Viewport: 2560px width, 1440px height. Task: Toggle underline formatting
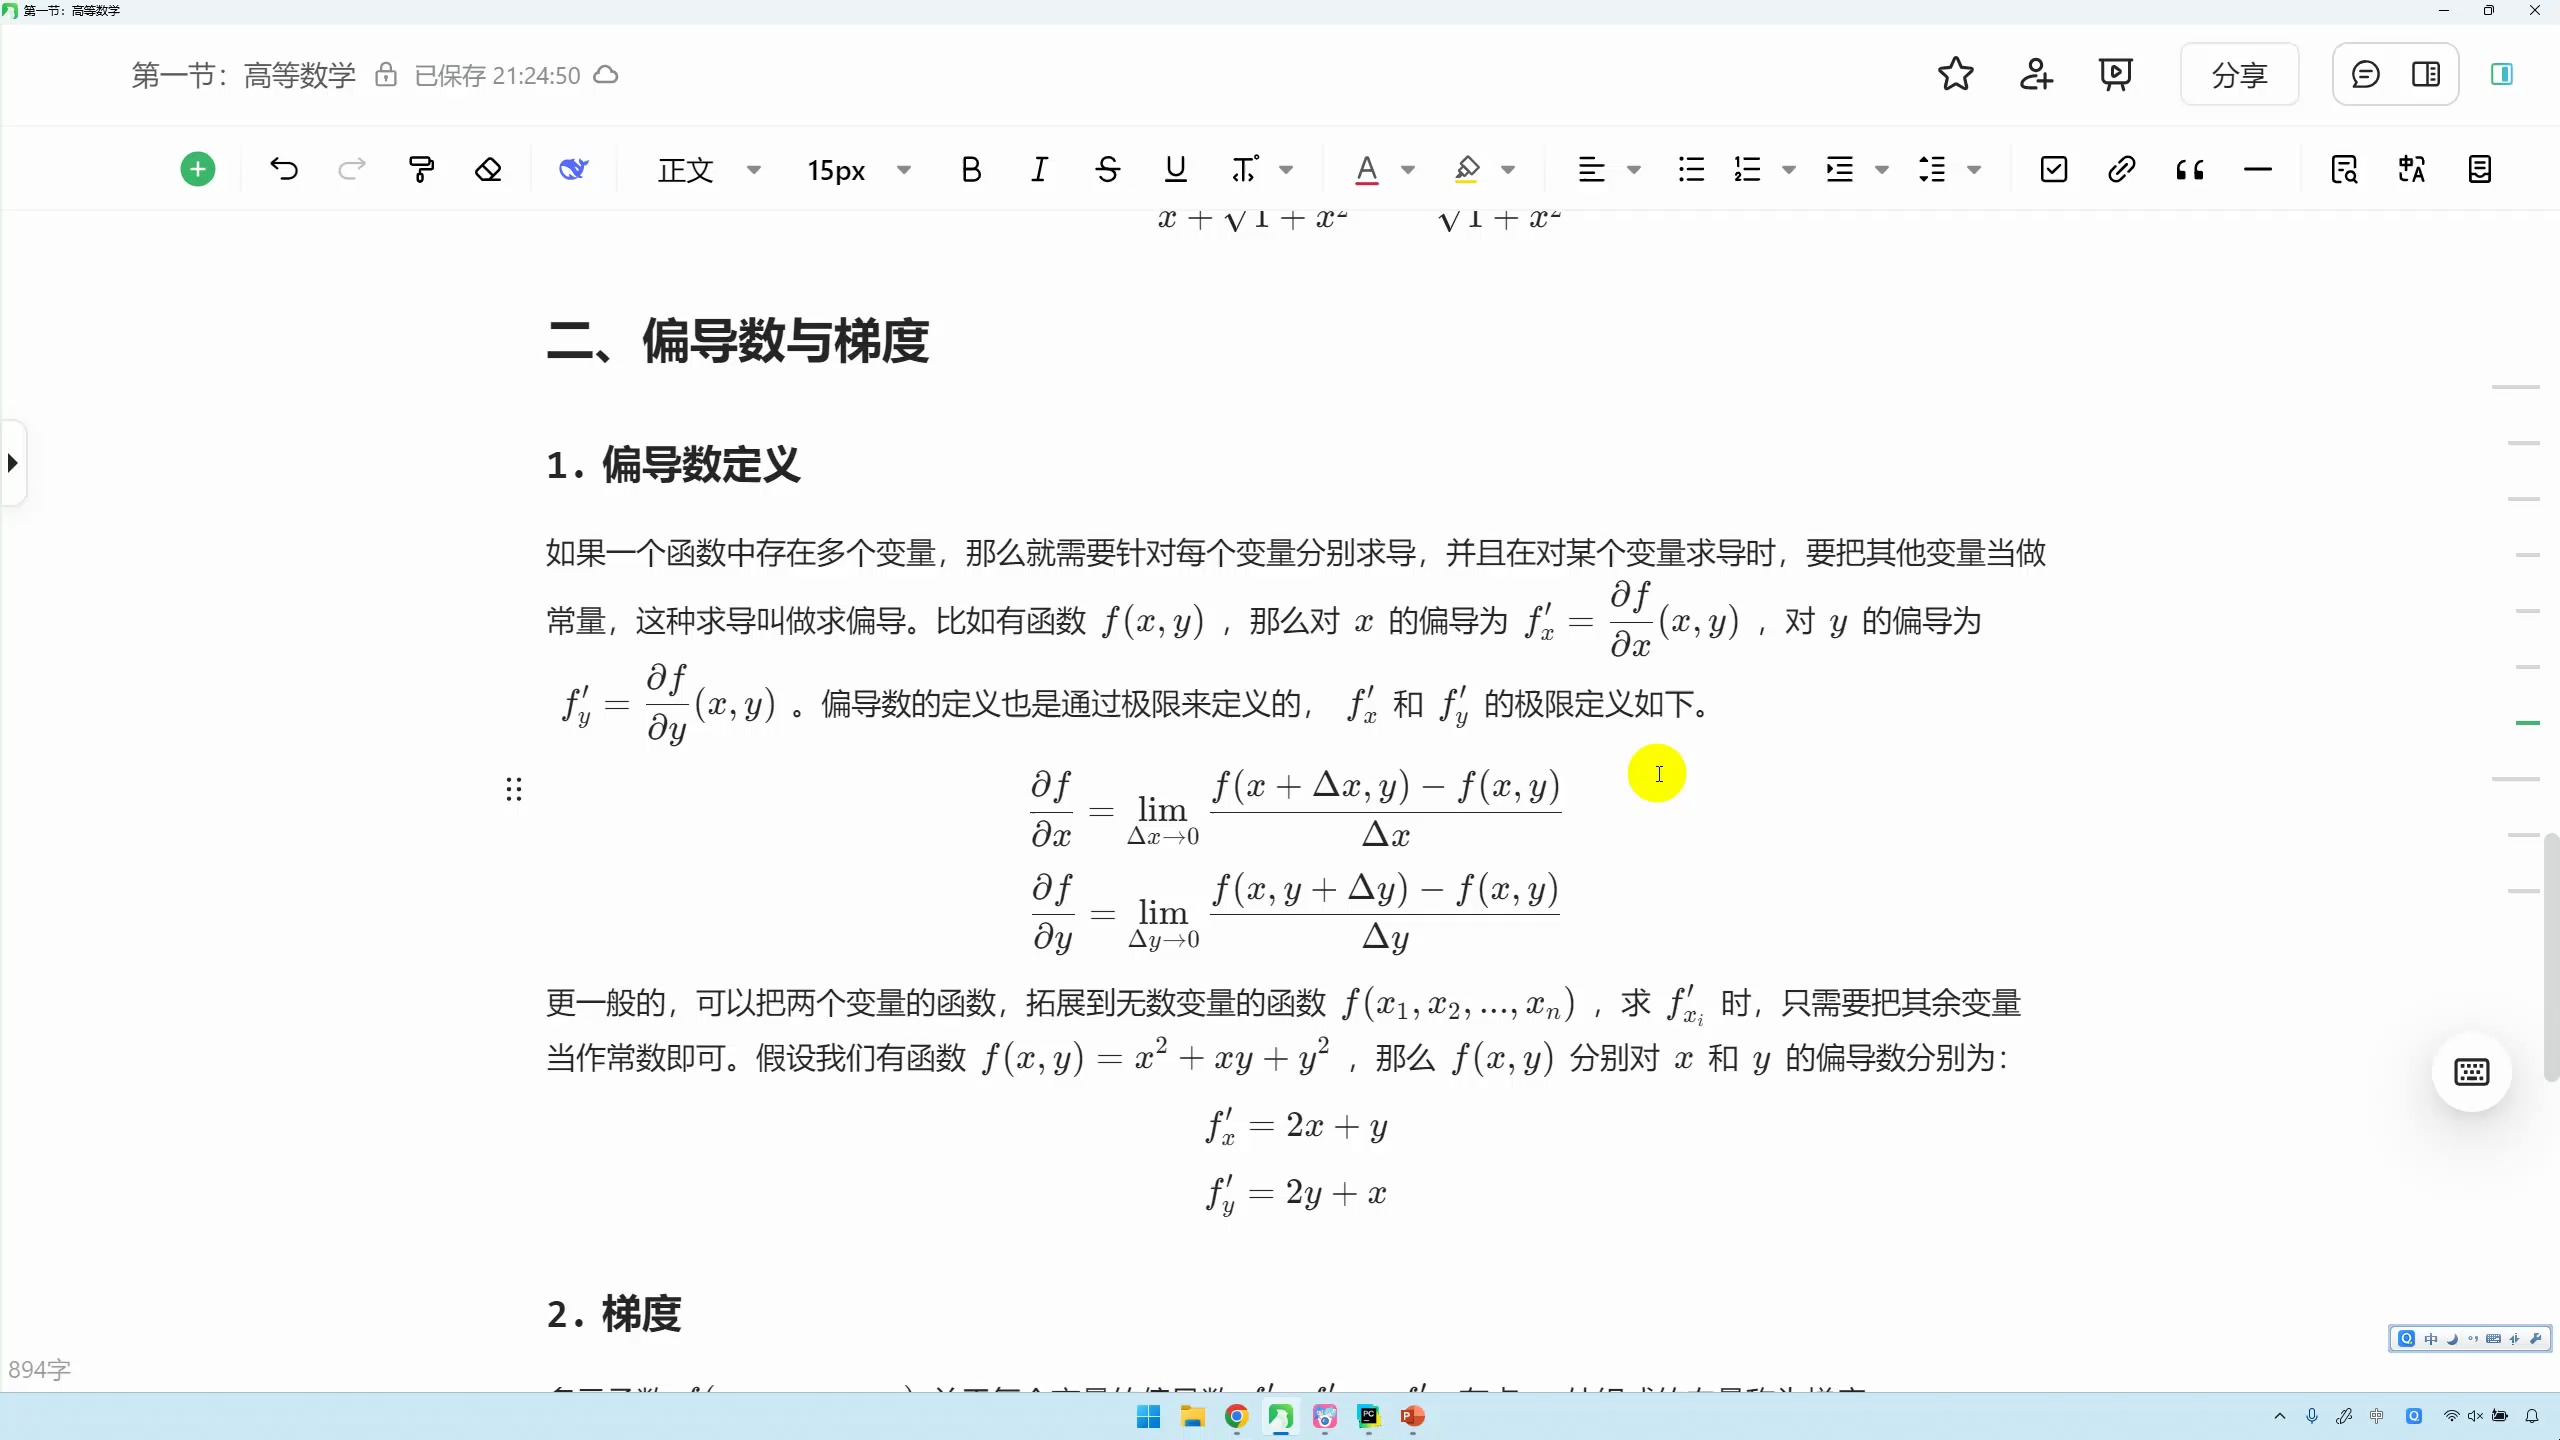pyautogui.click(x=1174, y=169)
